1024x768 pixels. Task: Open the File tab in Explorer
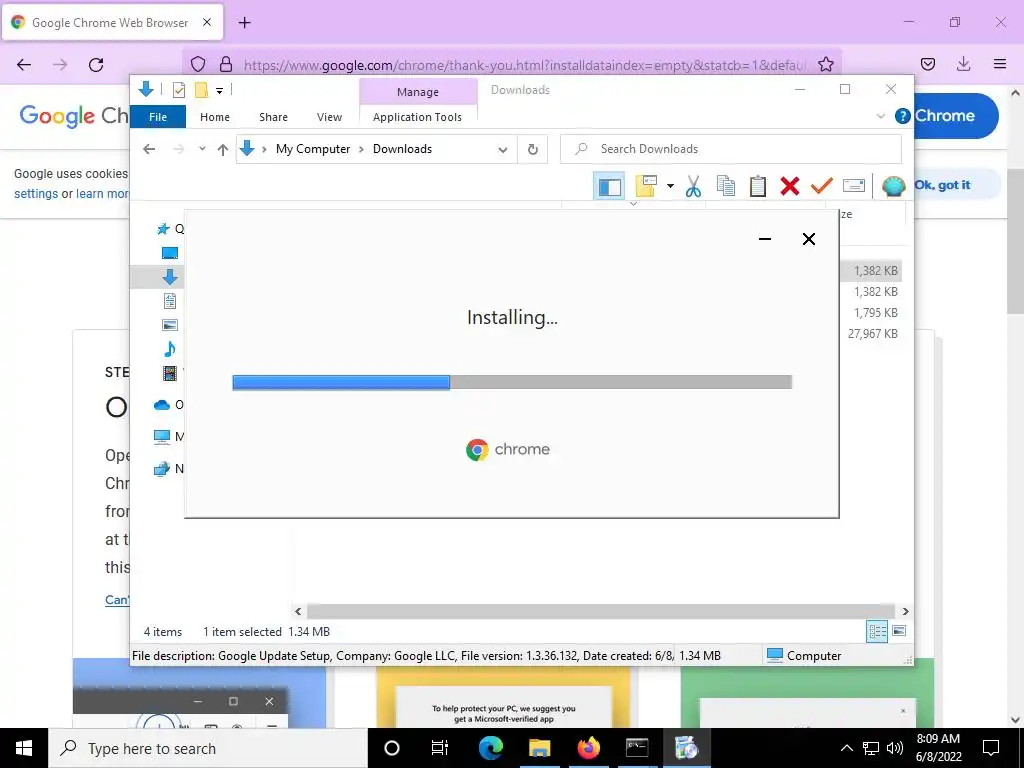click(158, 117)
